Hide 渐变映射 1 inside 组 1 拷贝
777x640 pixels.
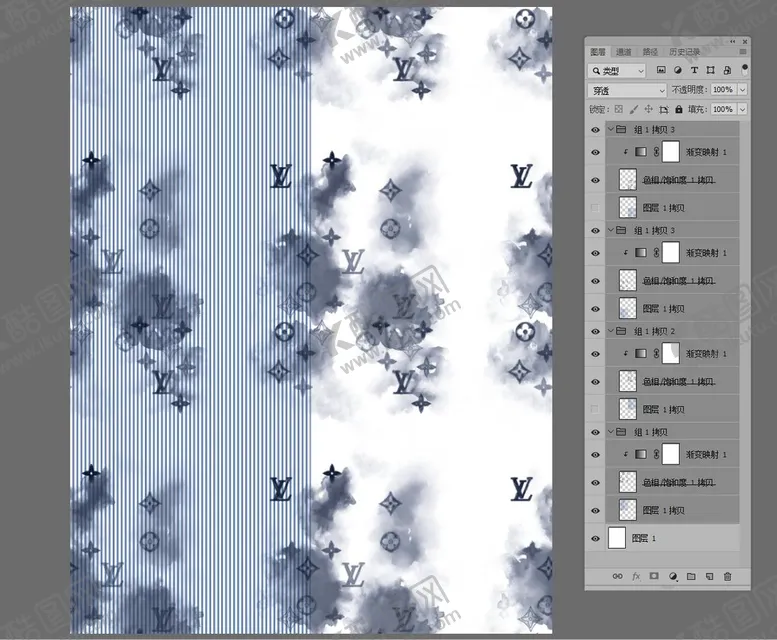pos(595,454)
